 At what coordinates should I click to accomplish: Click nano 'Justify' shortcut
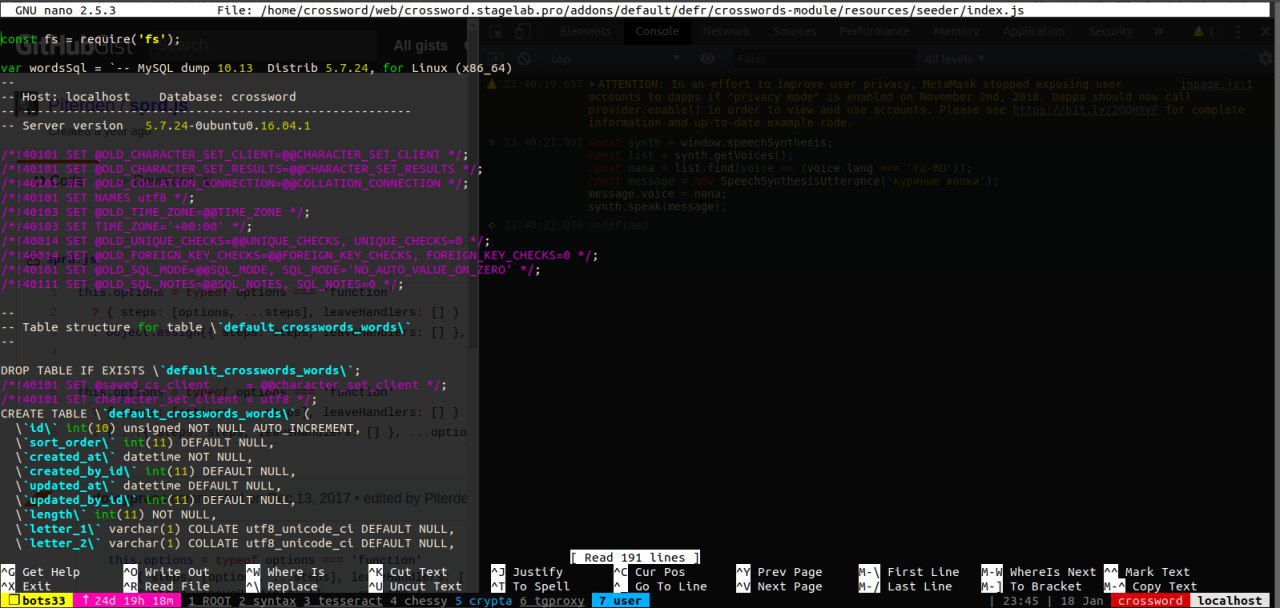527,572
